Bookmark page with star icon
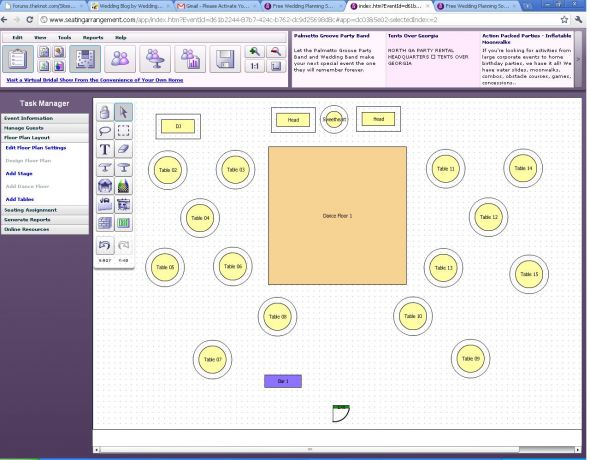Screen dimensions: 590x460 click(x=564, y=20)
